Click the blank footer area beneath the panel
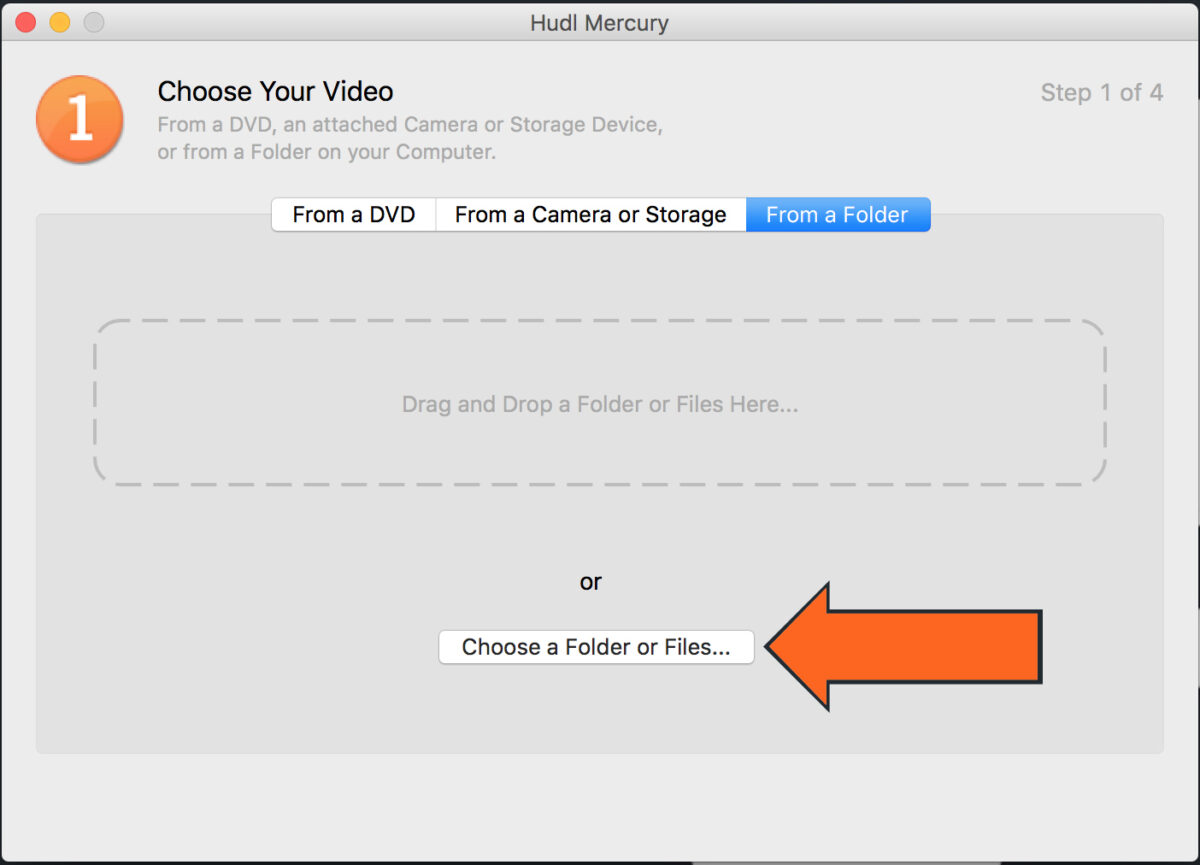The width and height of the screenshot is (1200, 865). click(600, 805)
